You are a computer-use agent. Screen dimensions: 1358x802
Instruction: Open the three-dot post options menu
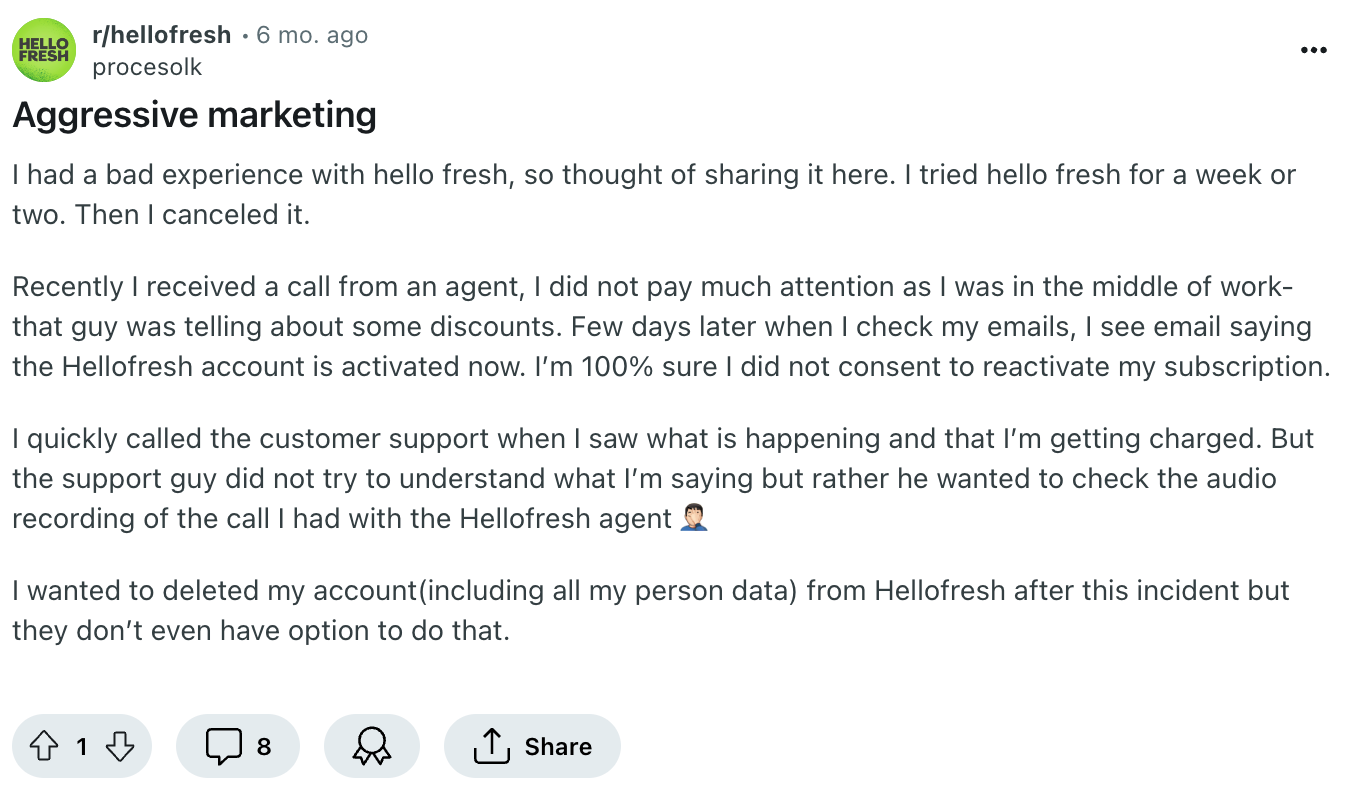tap(1313, 50)
